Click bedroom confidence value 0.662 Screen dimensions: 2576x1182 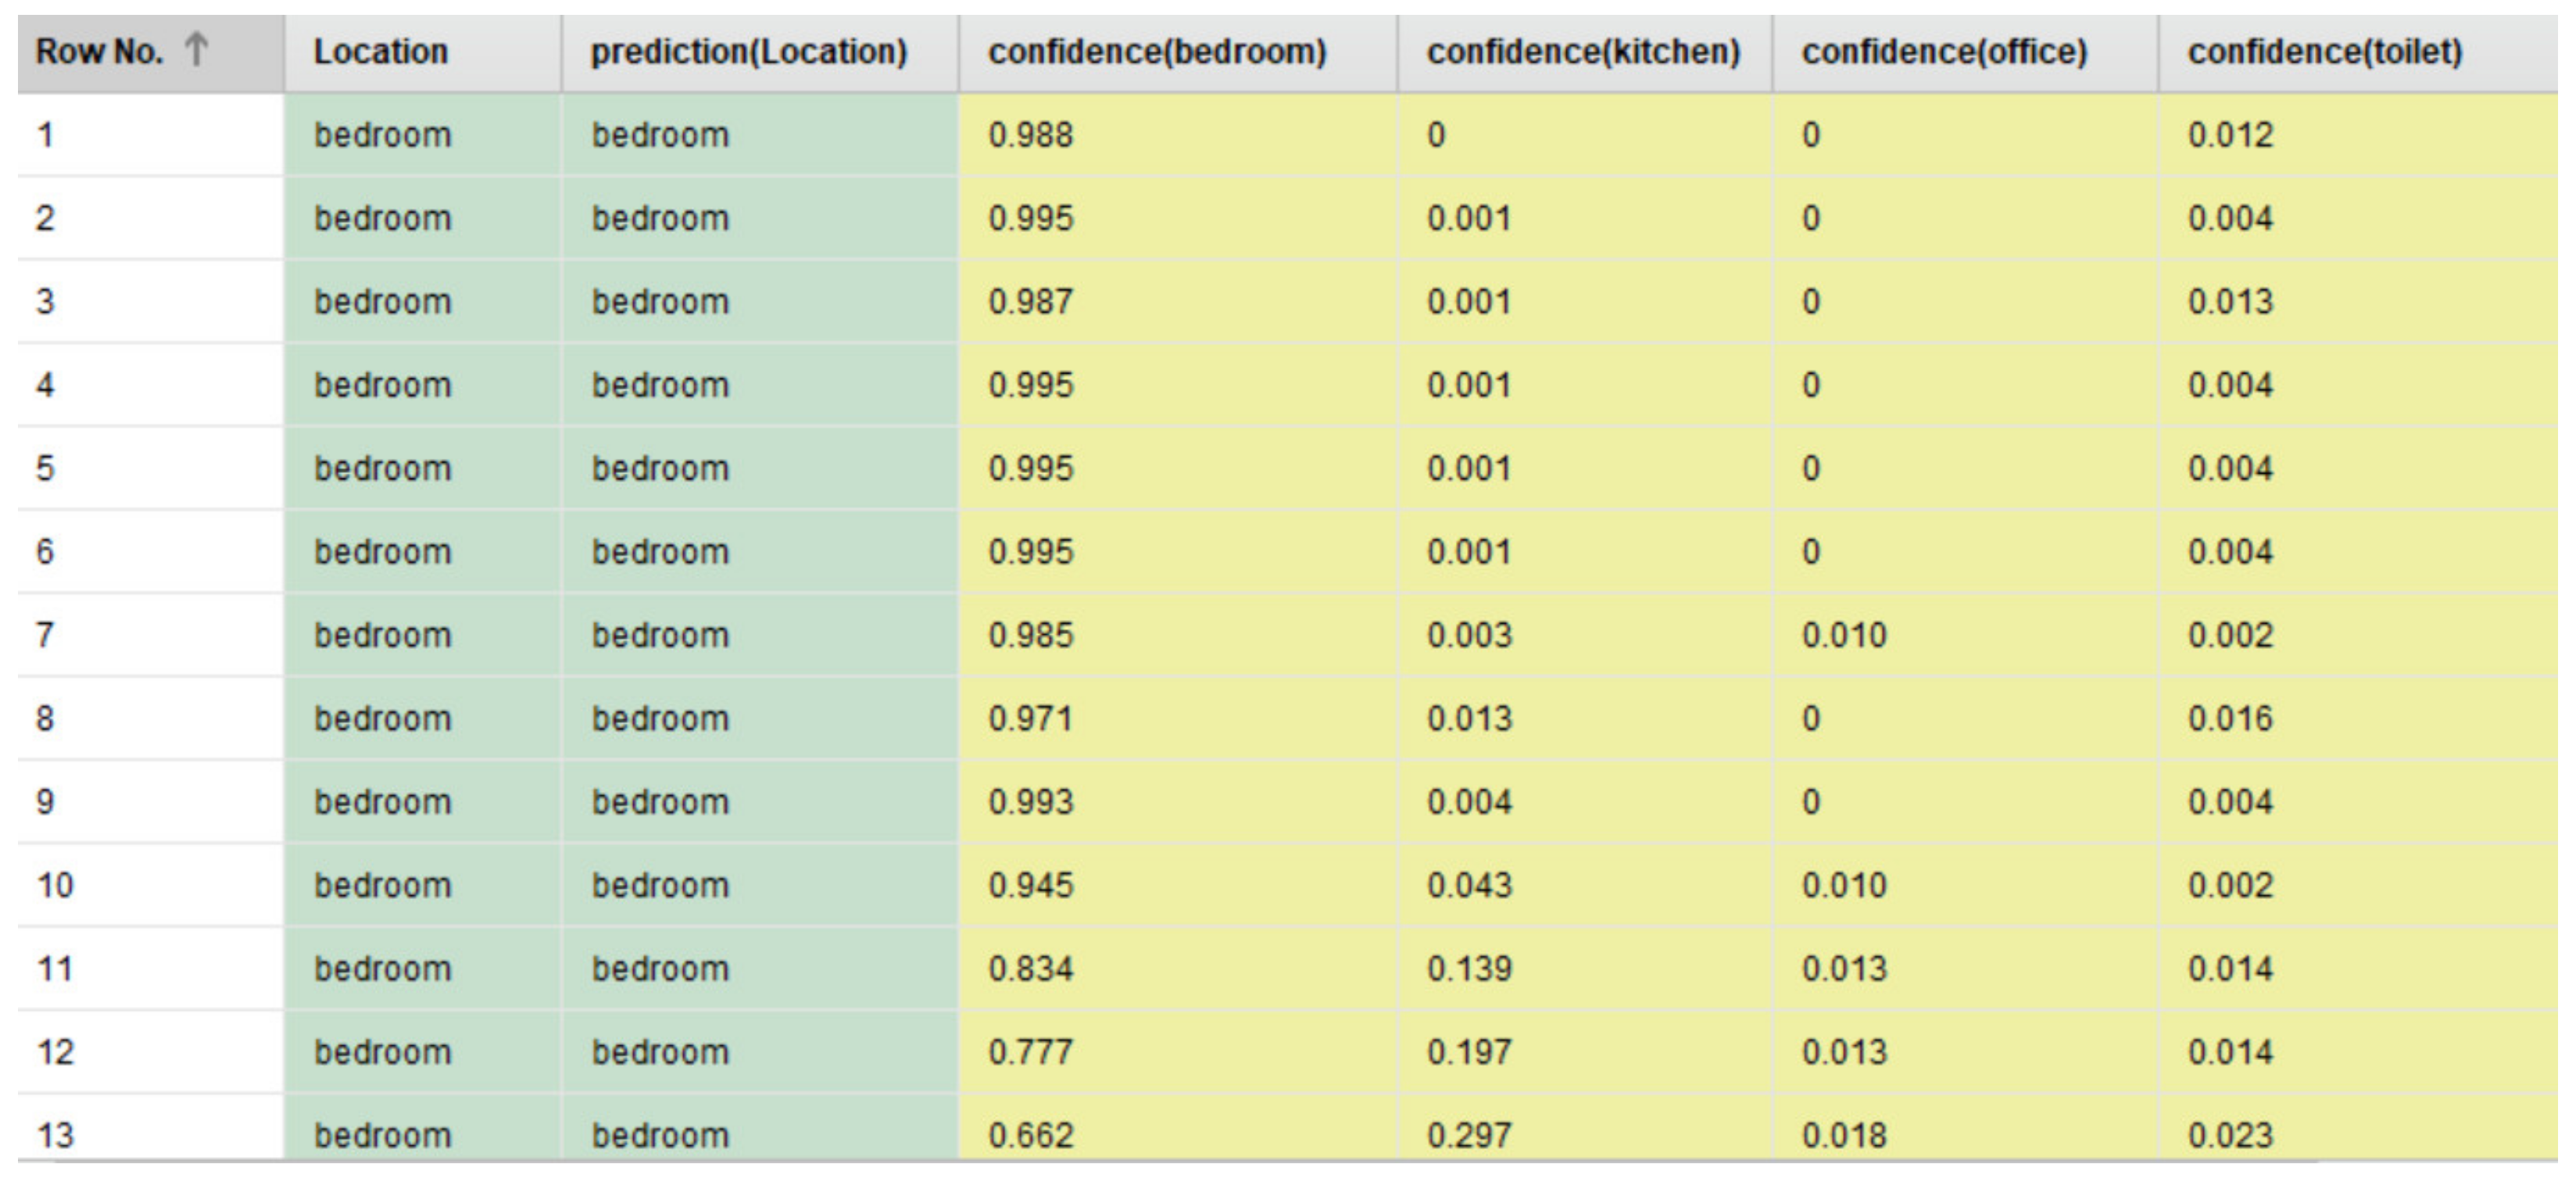[x=1030, y=1135]
